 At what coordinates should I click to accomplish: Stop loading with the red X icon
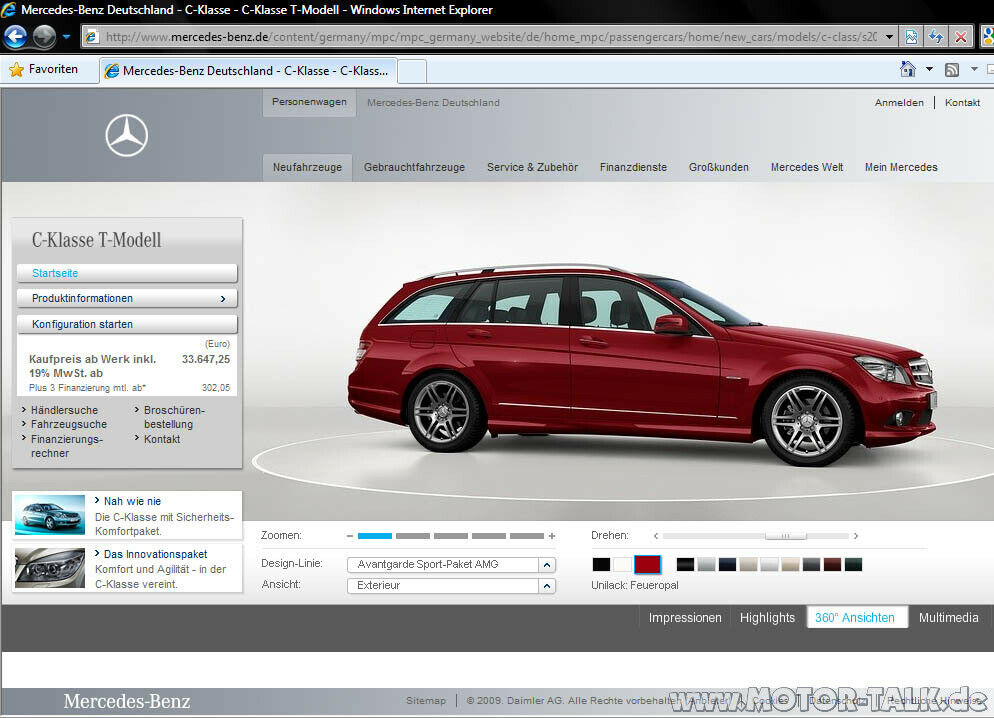point(960,37)
